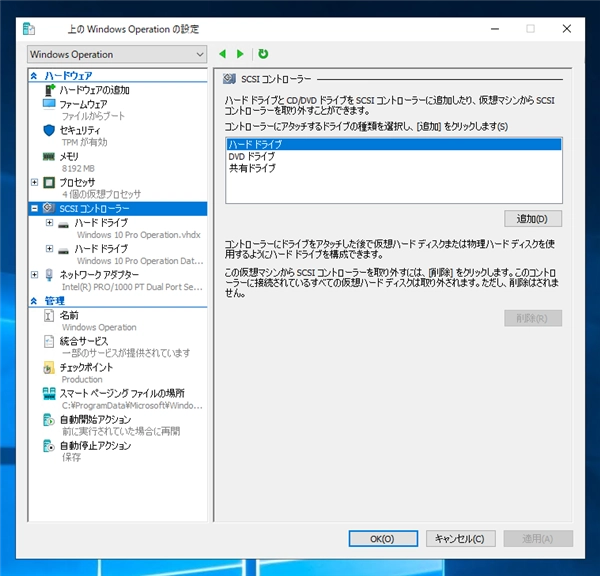This screenshot has width=600, height=576.
Task: Select the ハードウェアの追加 icon
Action: pyautogui.click(x=49, y=90)
